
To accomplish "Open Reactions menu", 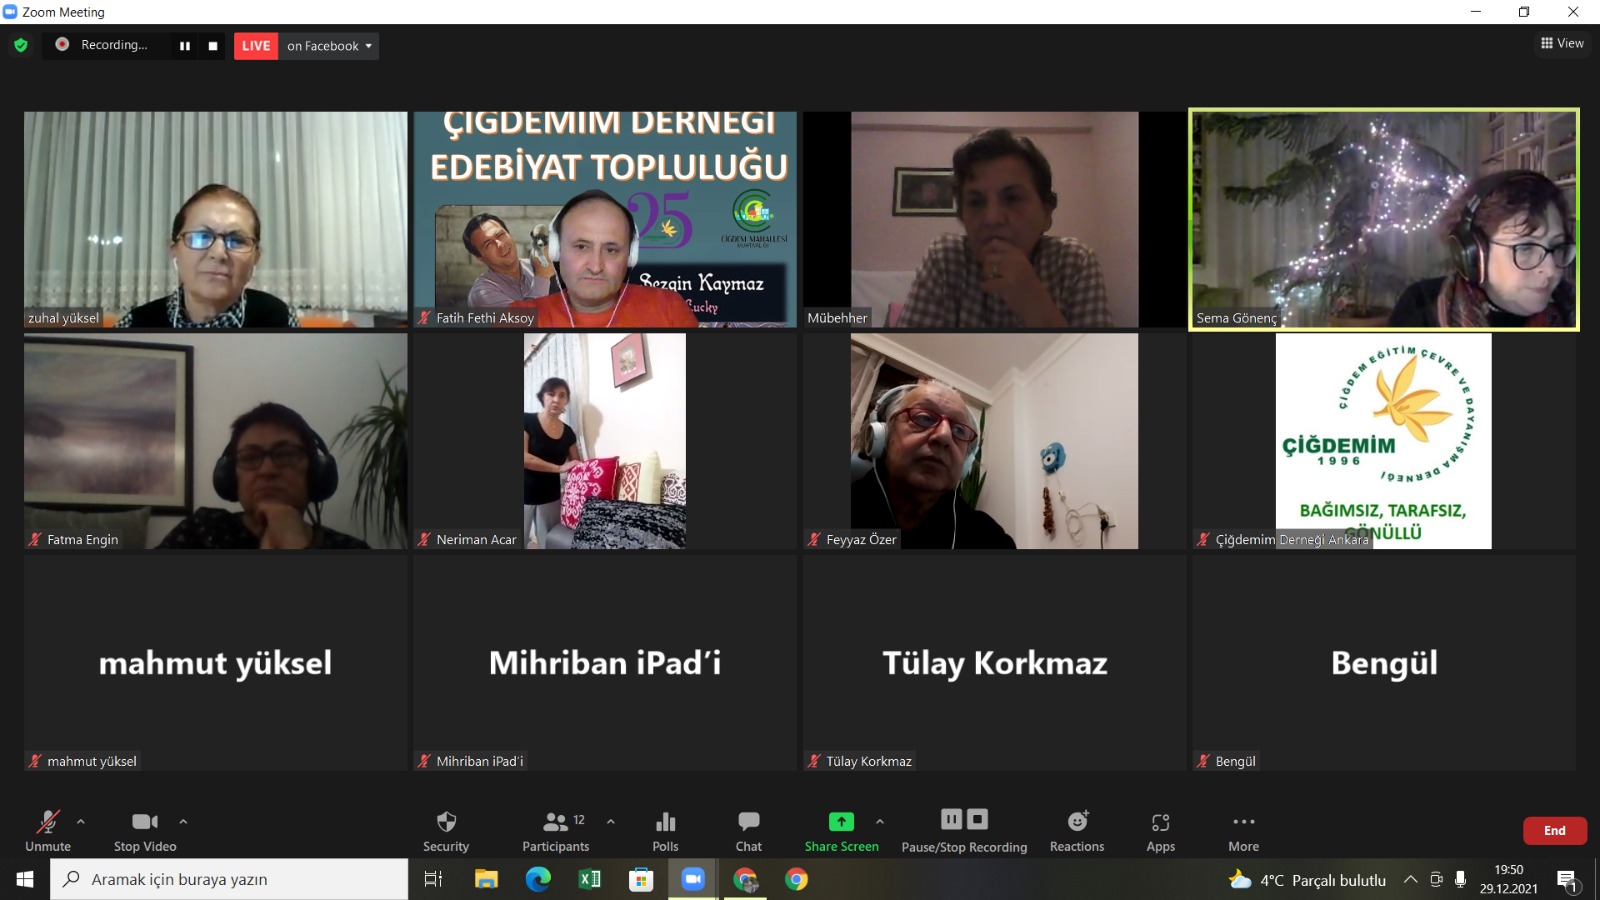I will tap(1077, 831).
